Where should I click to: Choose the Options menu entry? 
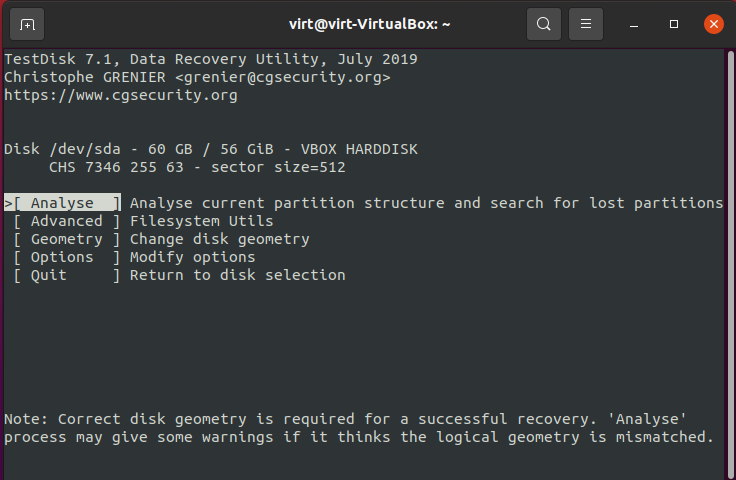point(67,257)
